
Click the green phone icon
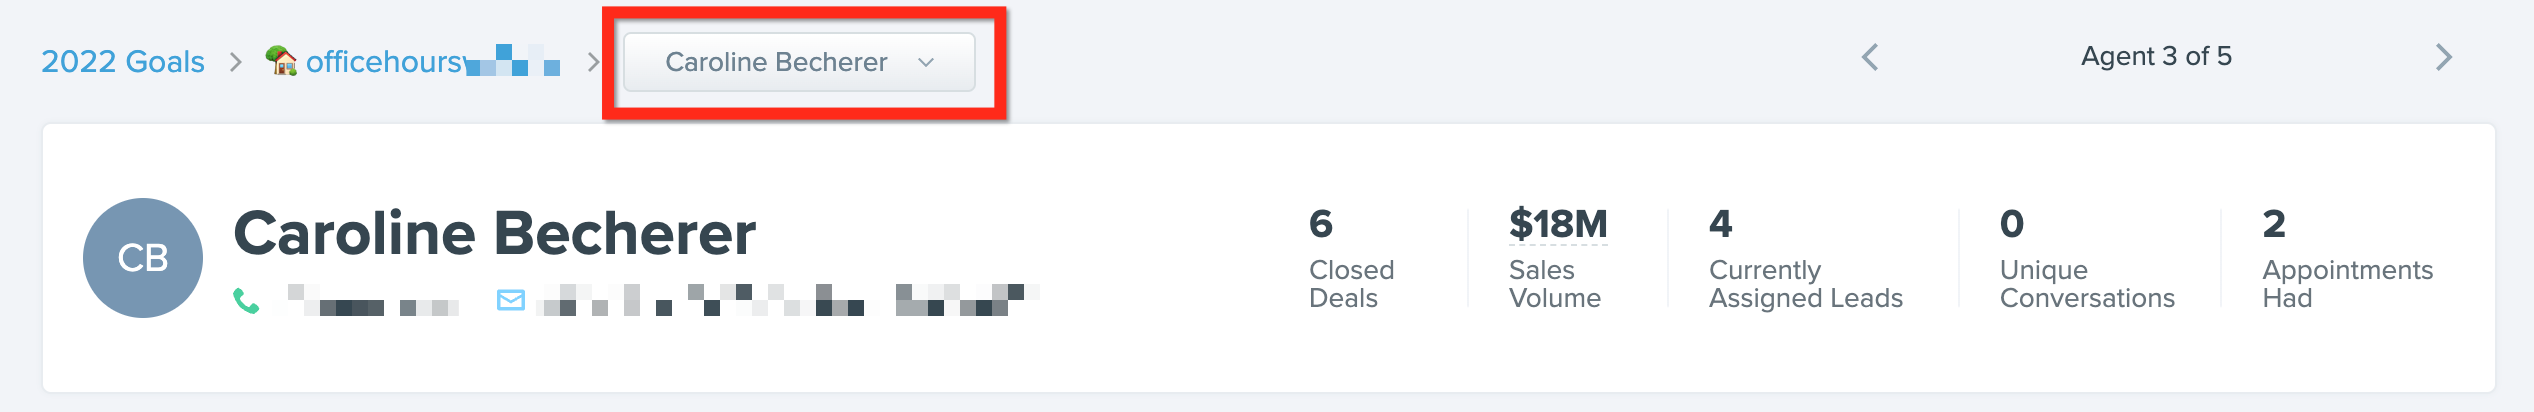(x=246, y=300)
